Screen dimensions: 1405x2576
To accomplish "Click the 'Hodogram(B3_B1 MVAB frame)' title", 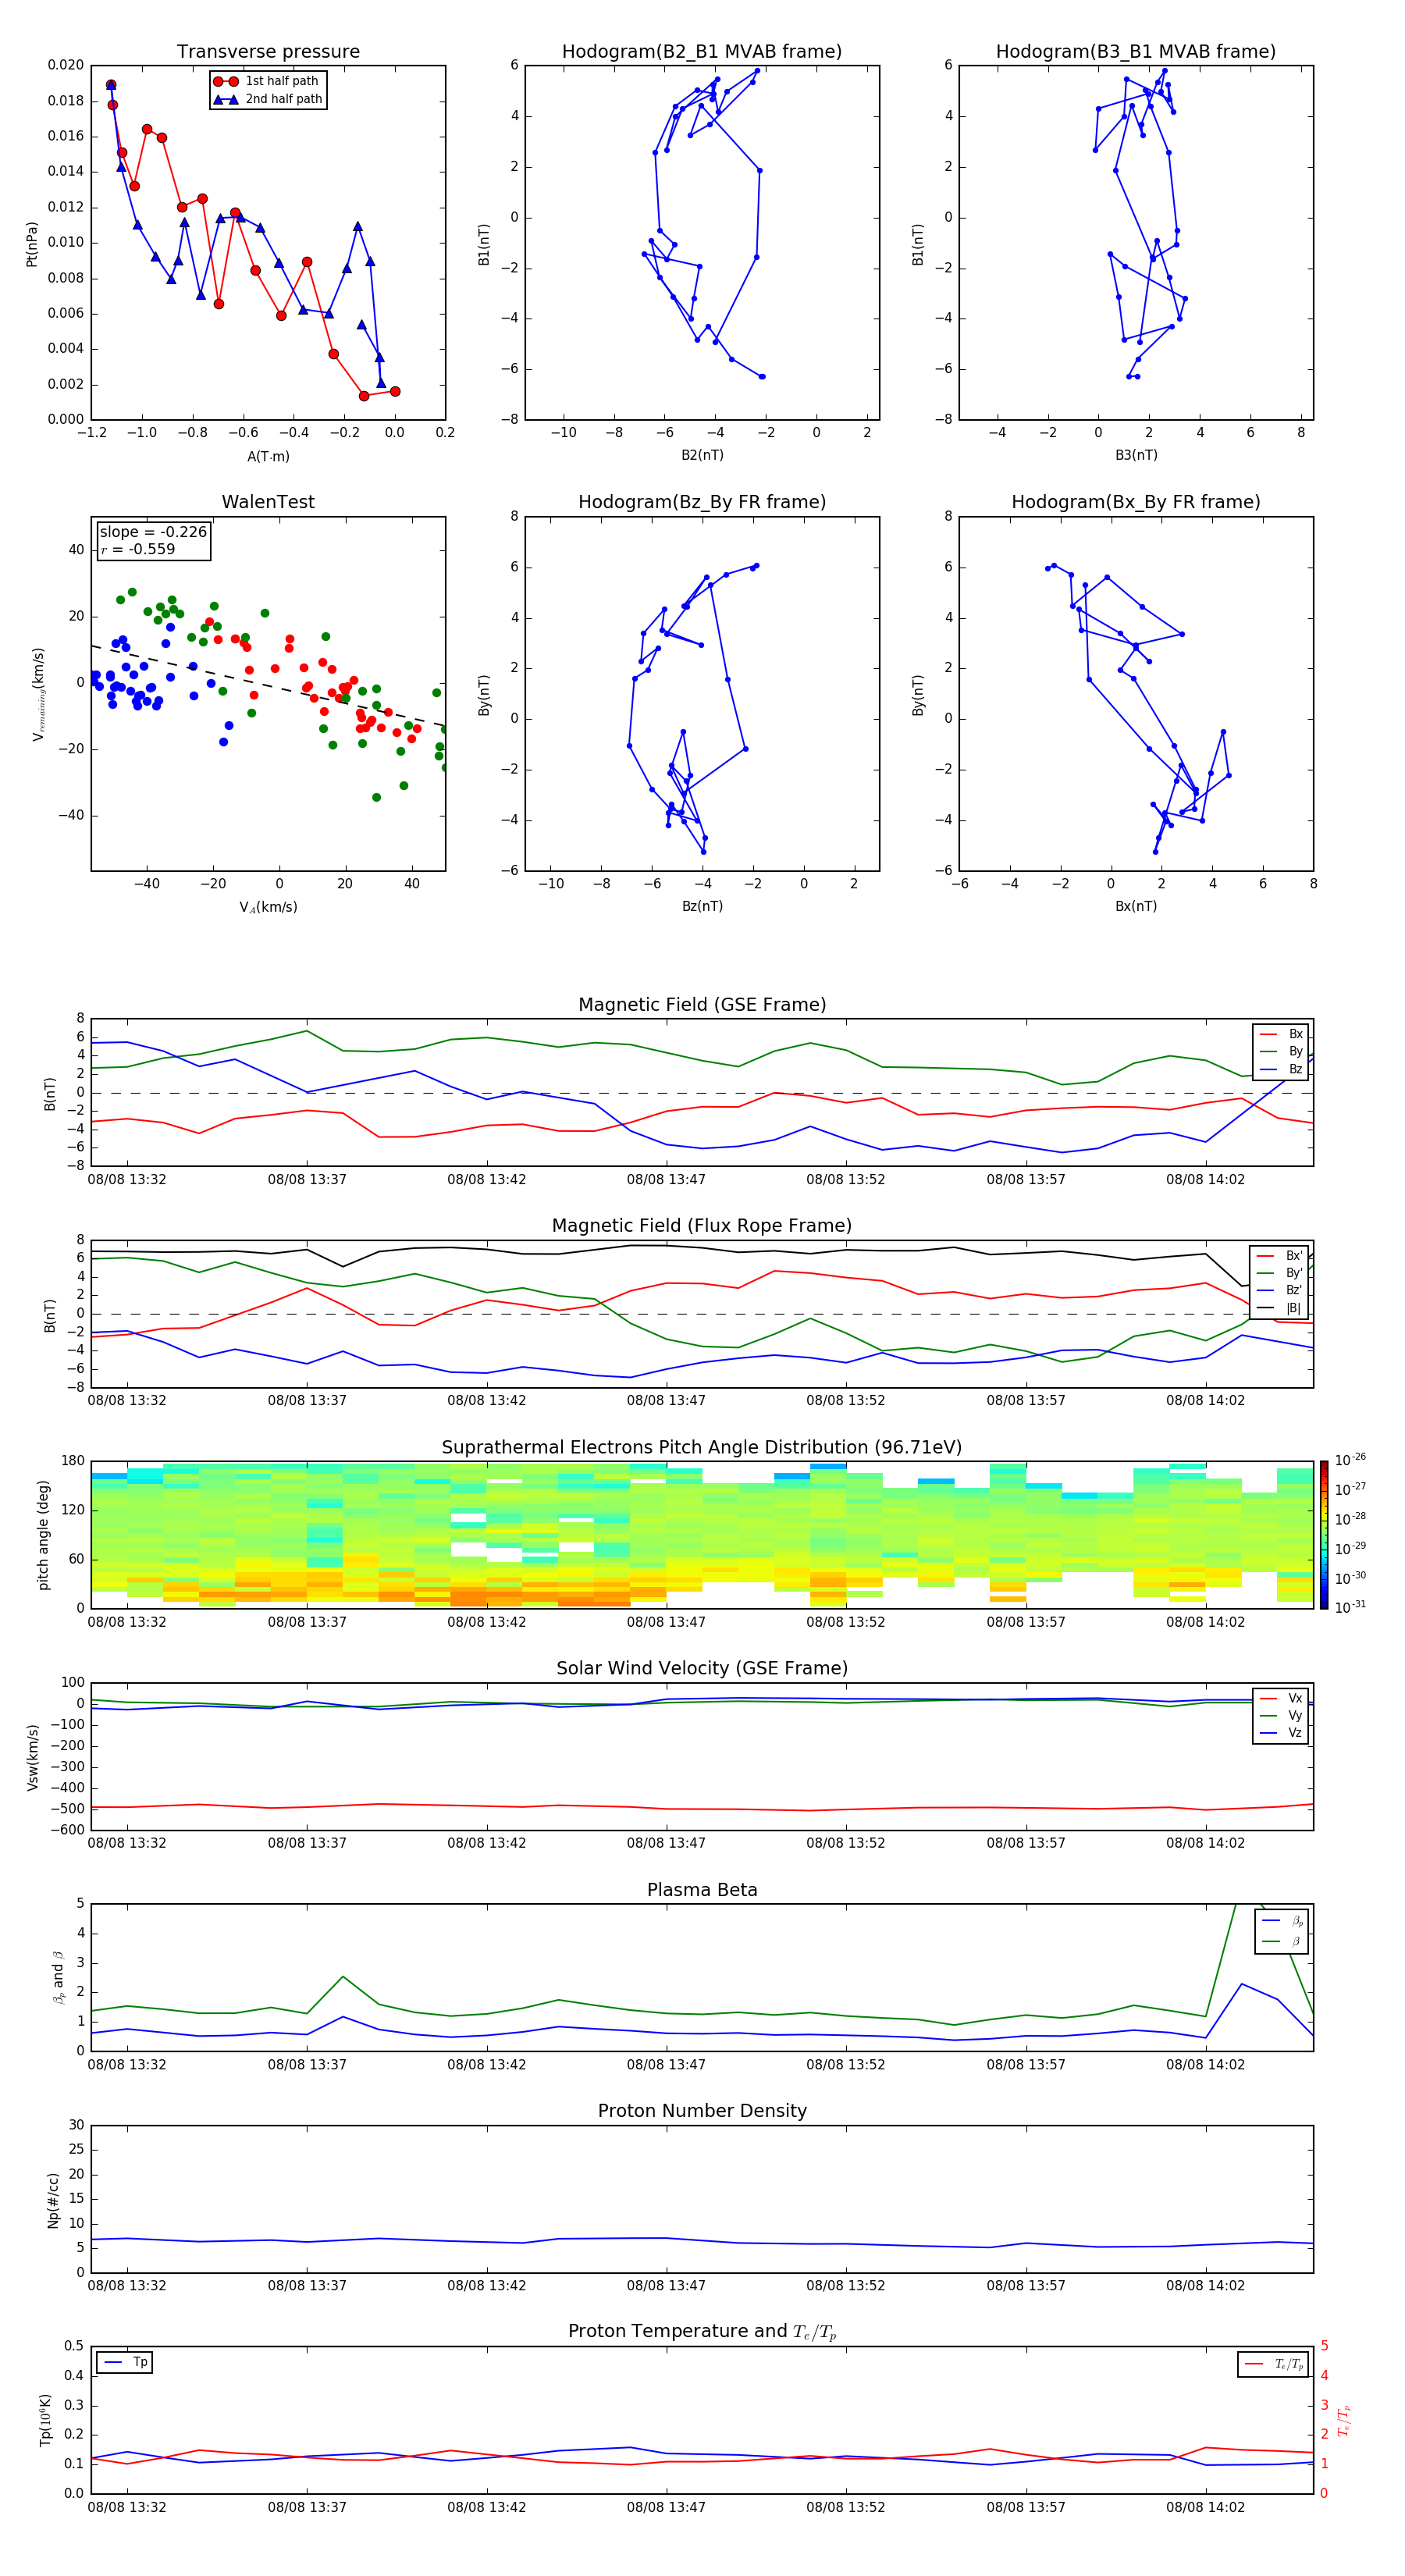I will (x=1136, y=52).
